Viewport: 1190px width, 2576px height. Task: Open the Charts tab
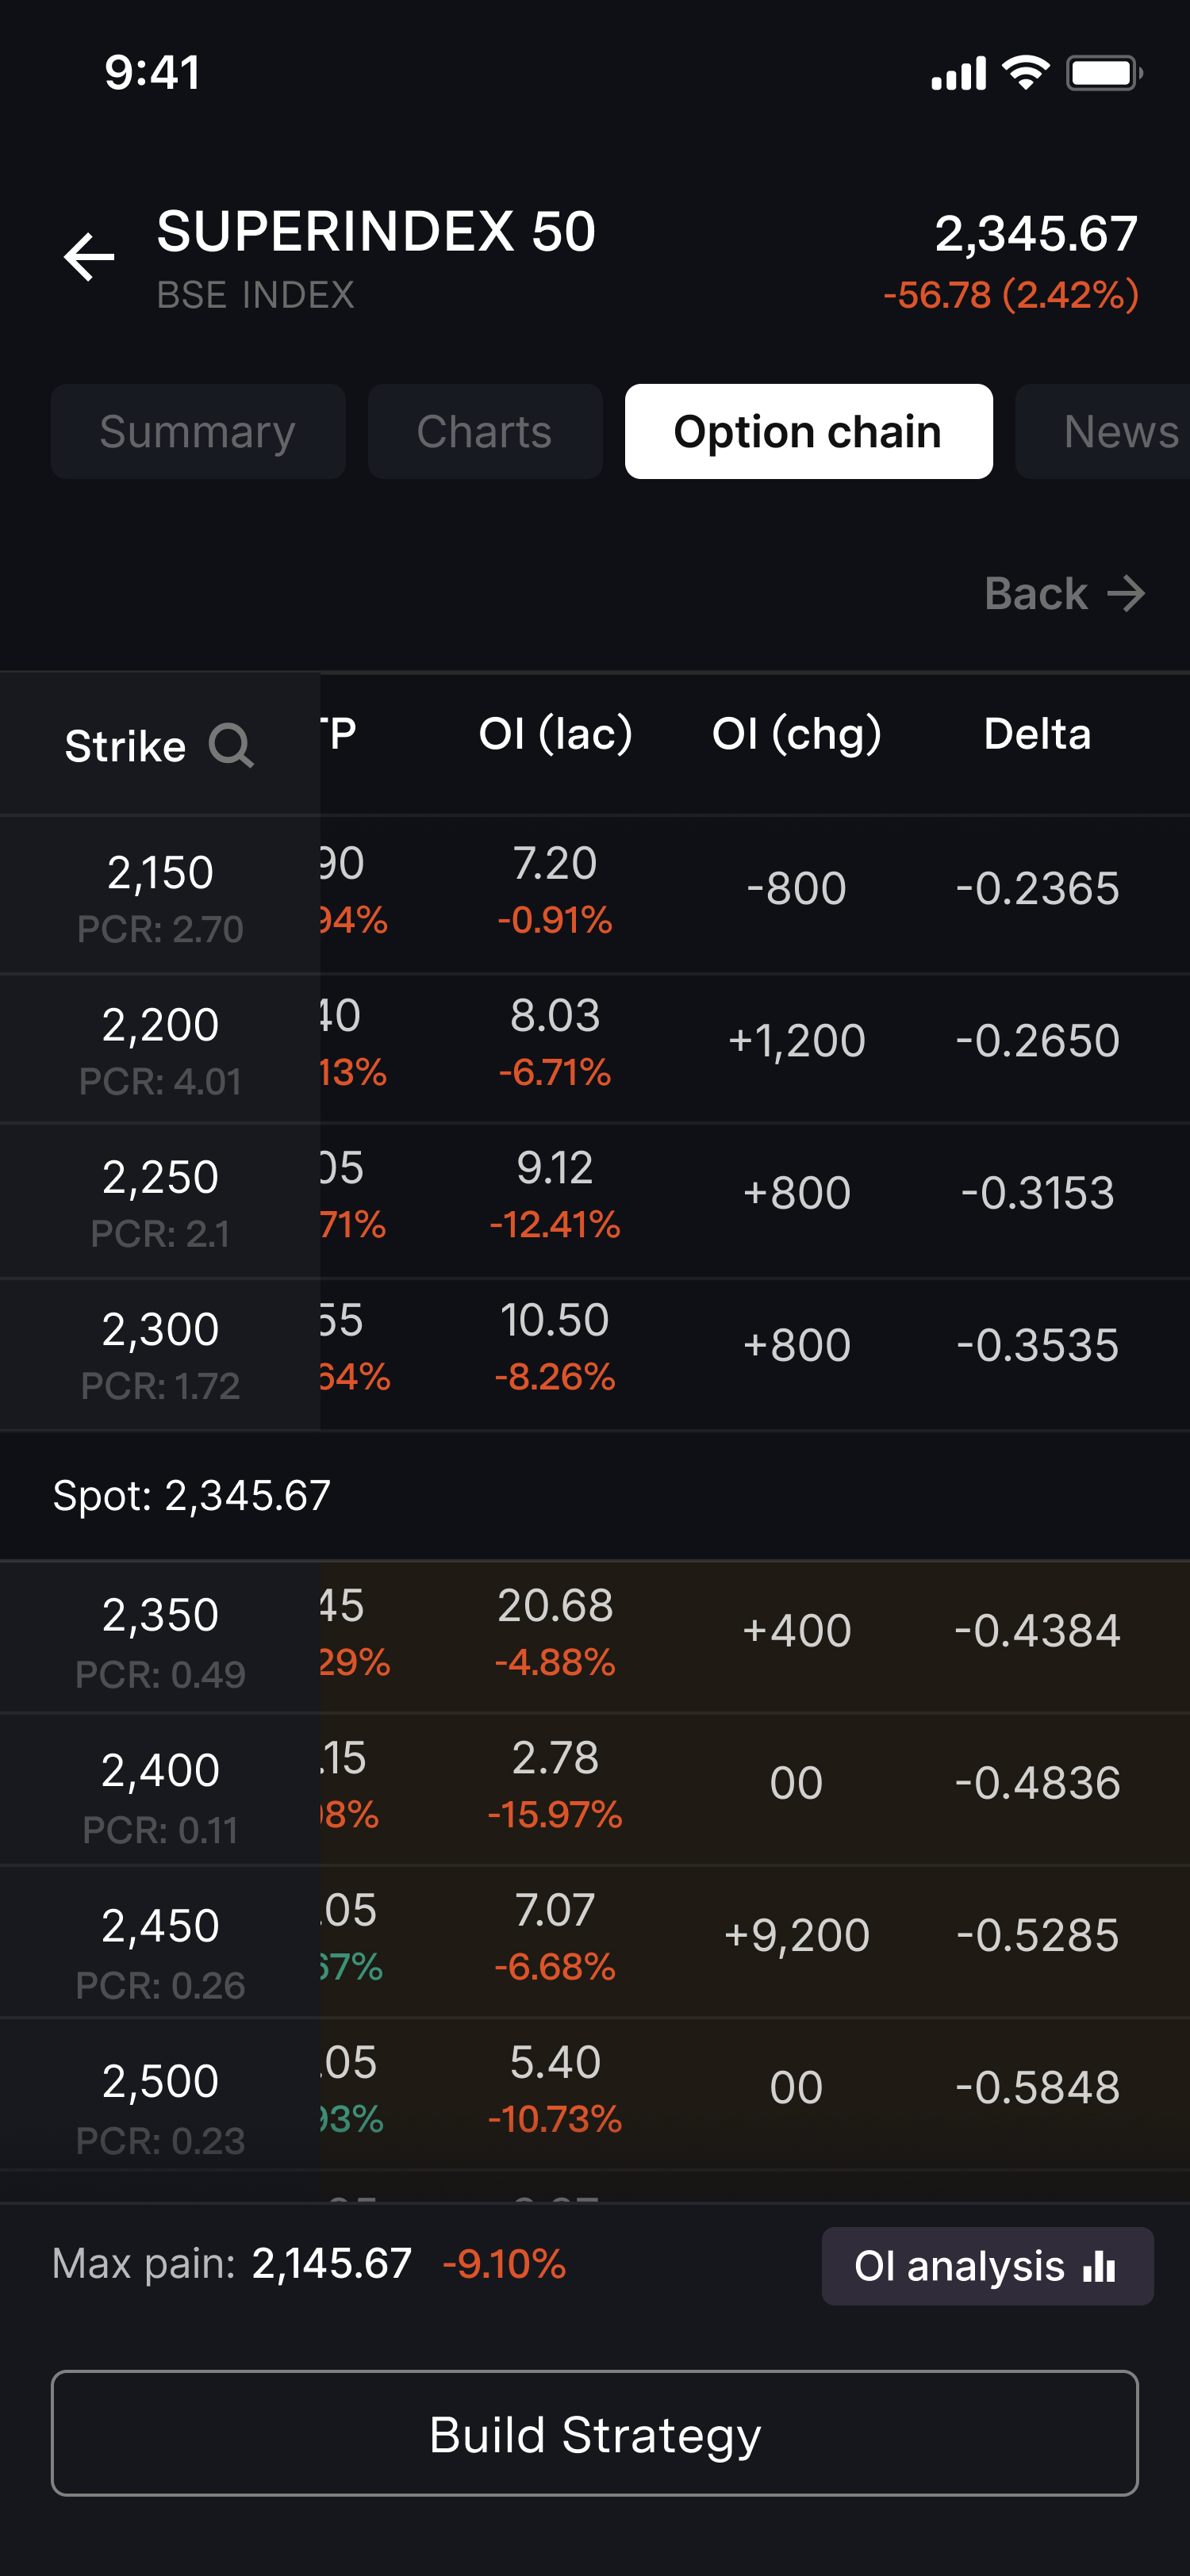coord(485,432)
